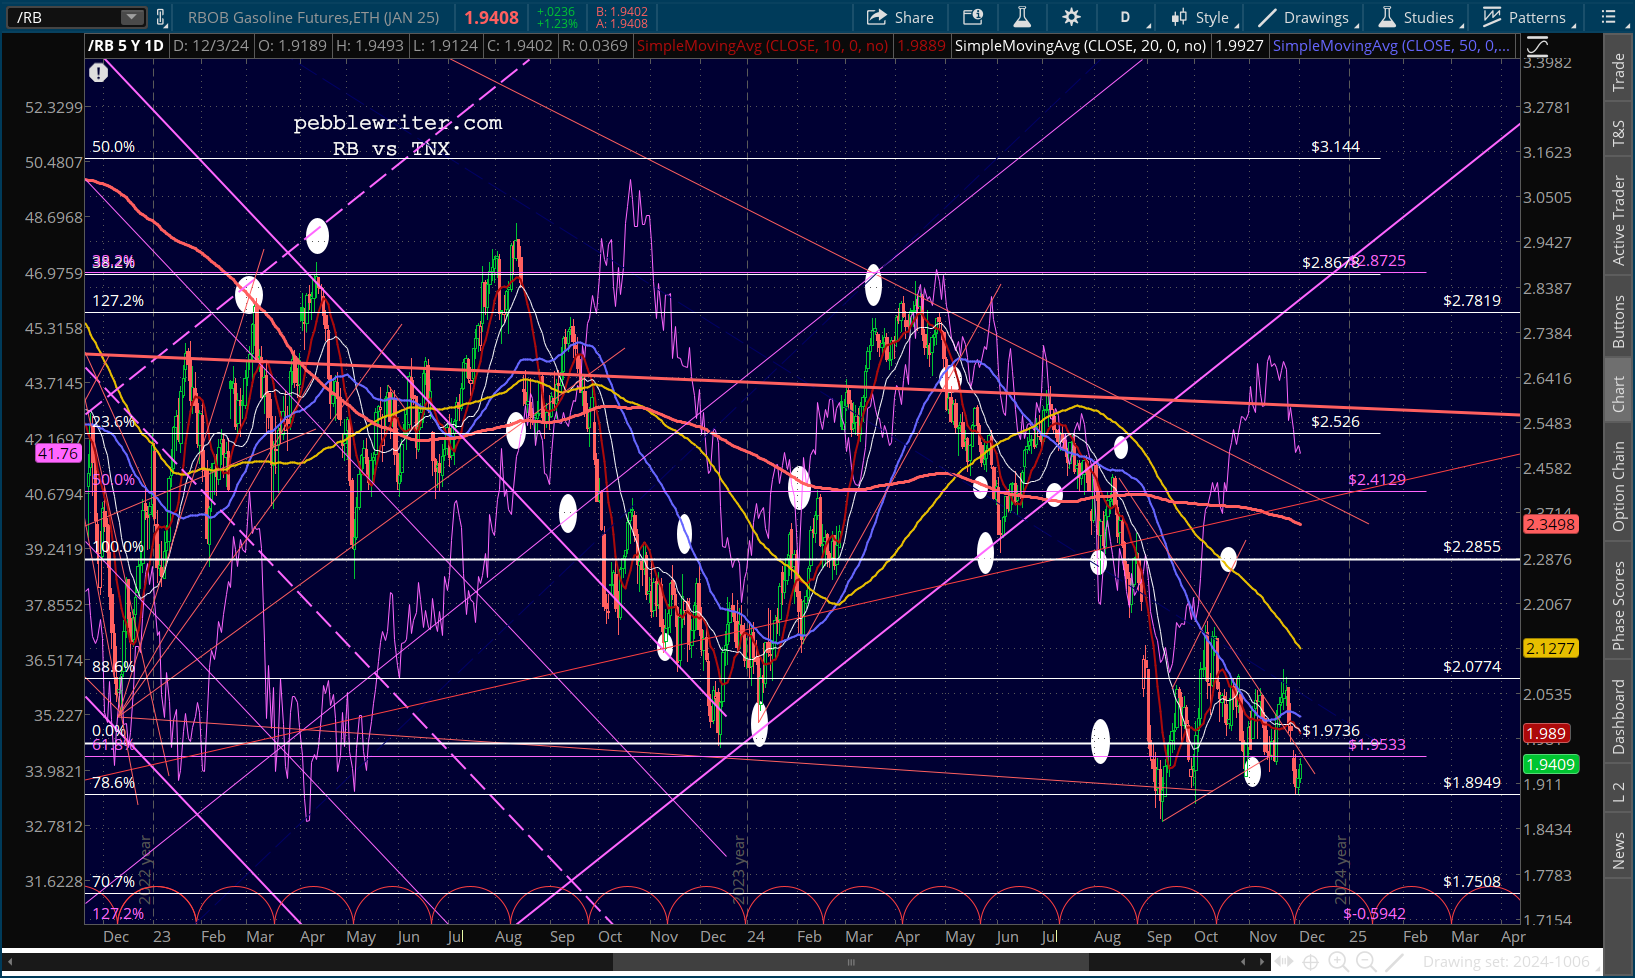Open chart settings gear icon
Viewport: 1635px width, 978px height.
coord(1071,17)
